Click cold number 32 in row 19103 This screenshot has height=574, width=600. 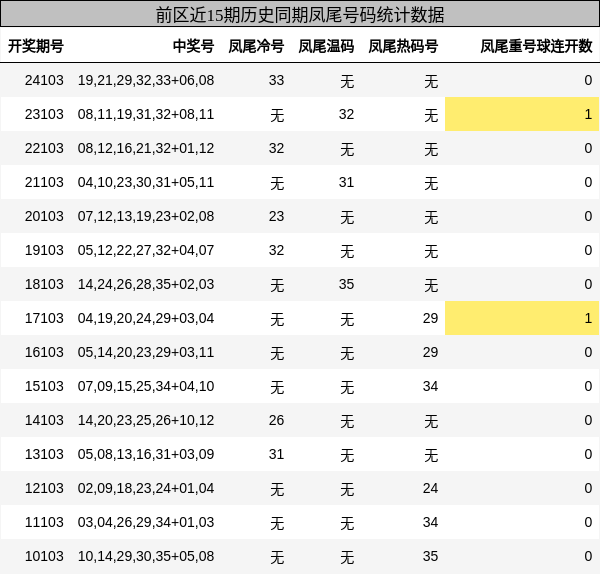(276, 250)
